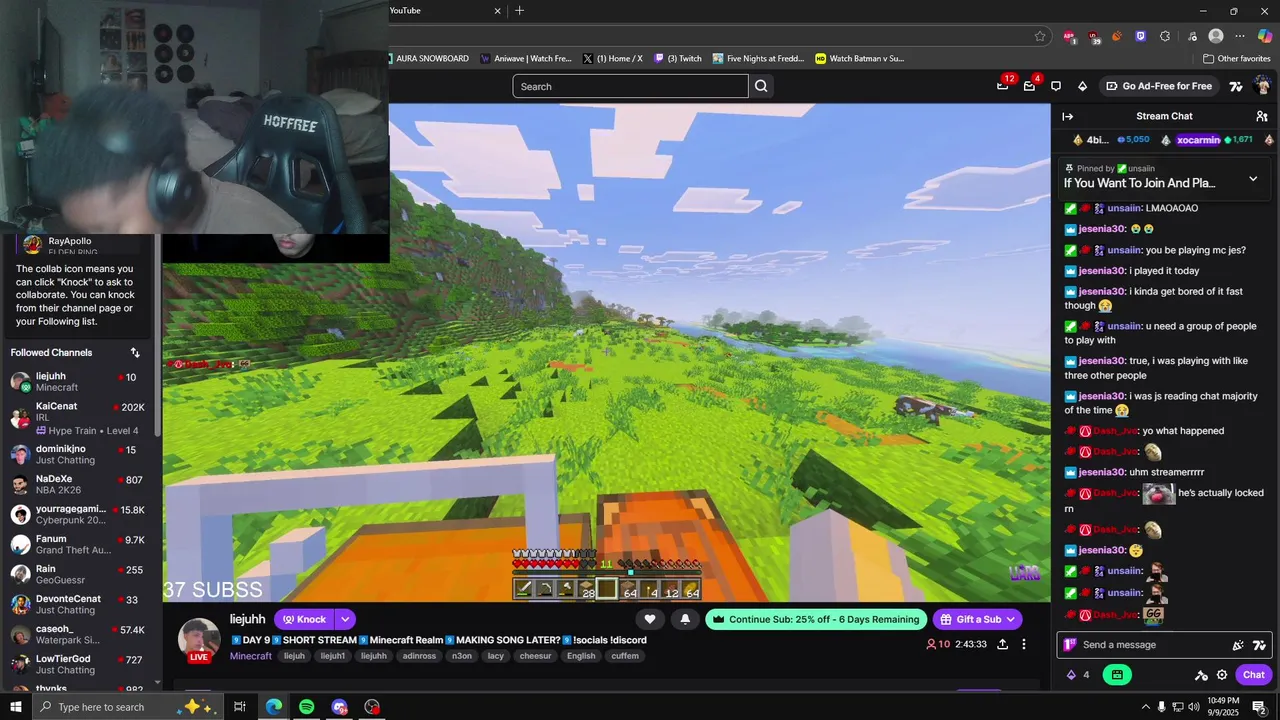The image size is (1280, 720).
Task: Open the three-dot more options below stream
Action: tap(1023, 644)
